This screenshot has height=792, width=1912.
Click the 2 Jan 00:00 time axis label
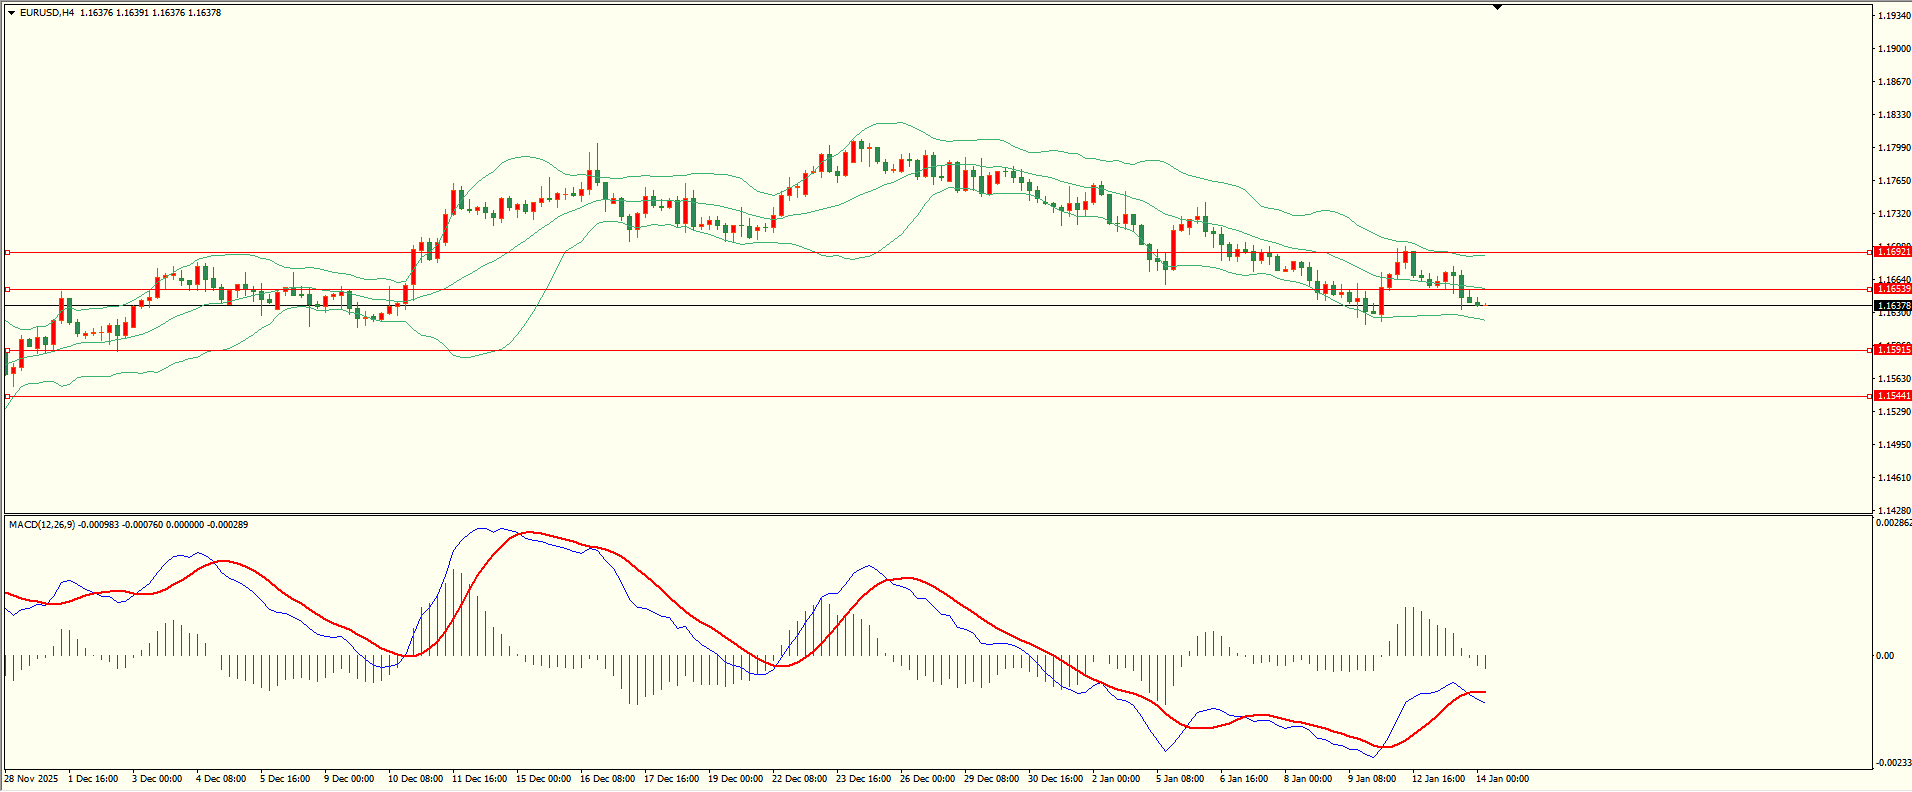click(1115, 778)
